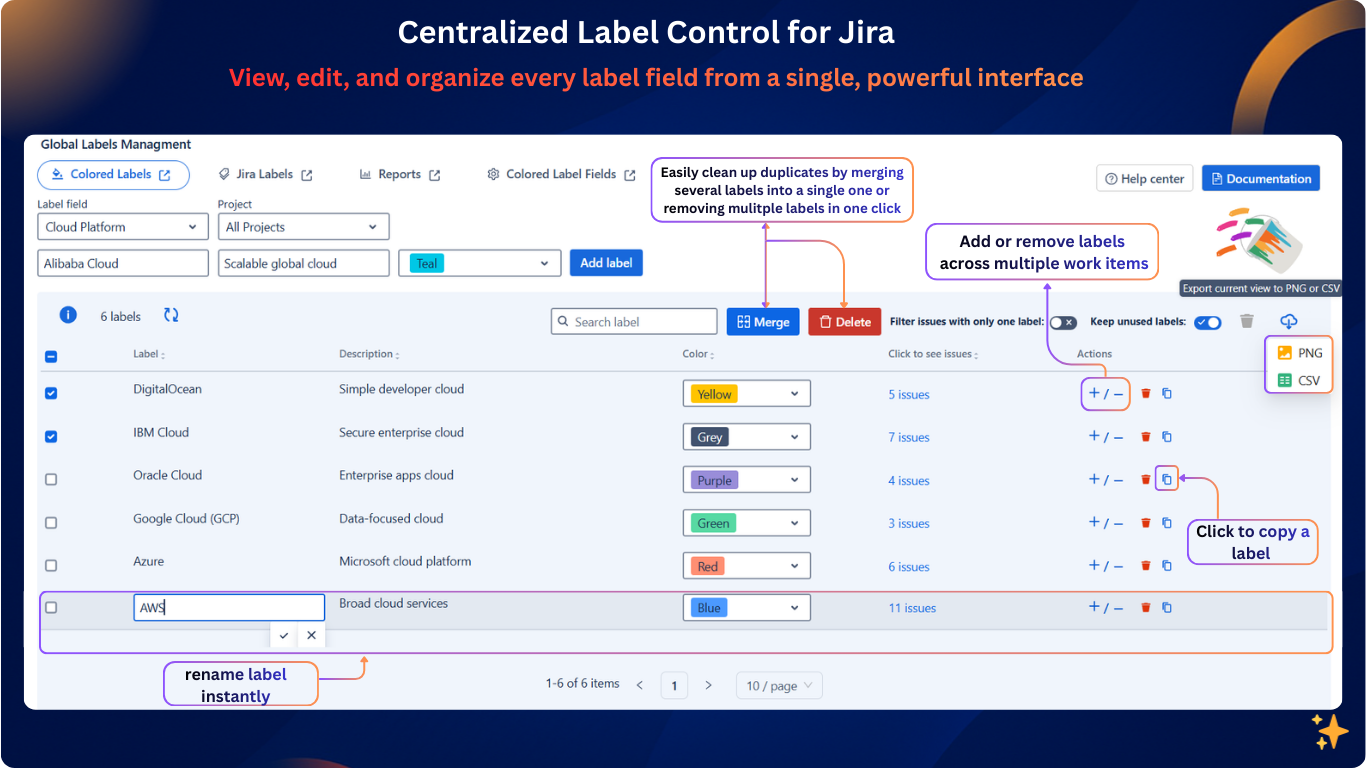Viewport: 1366px width, 768px height.
Task: Uncheck the DigitalOcean row checkbox
Action: [x=51, y=393]
